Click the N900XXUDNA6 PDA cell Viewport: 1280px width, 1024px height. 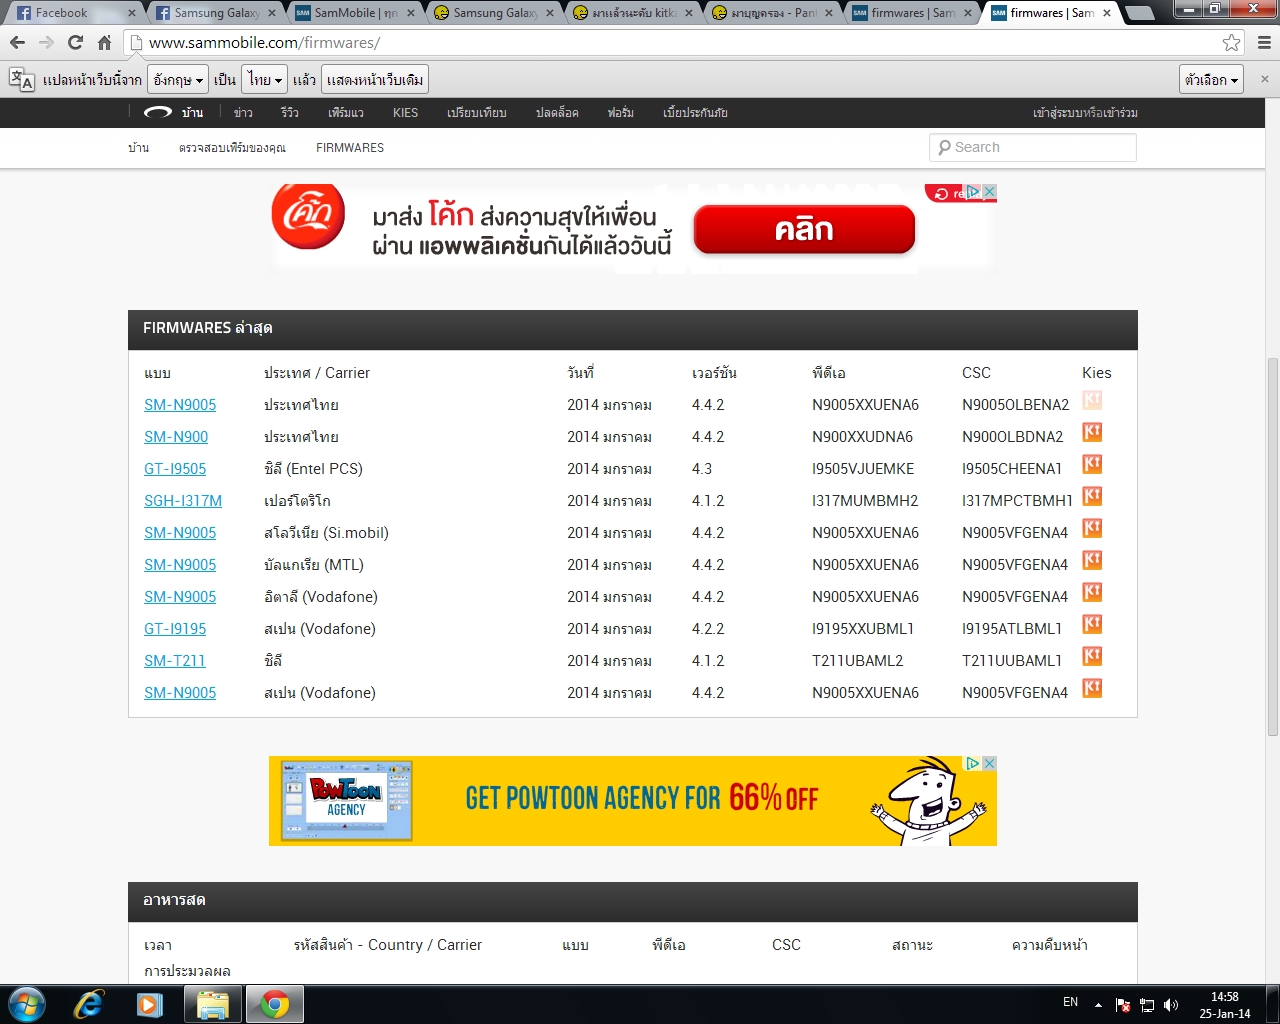pyautogui.click(x=862, y=436)
